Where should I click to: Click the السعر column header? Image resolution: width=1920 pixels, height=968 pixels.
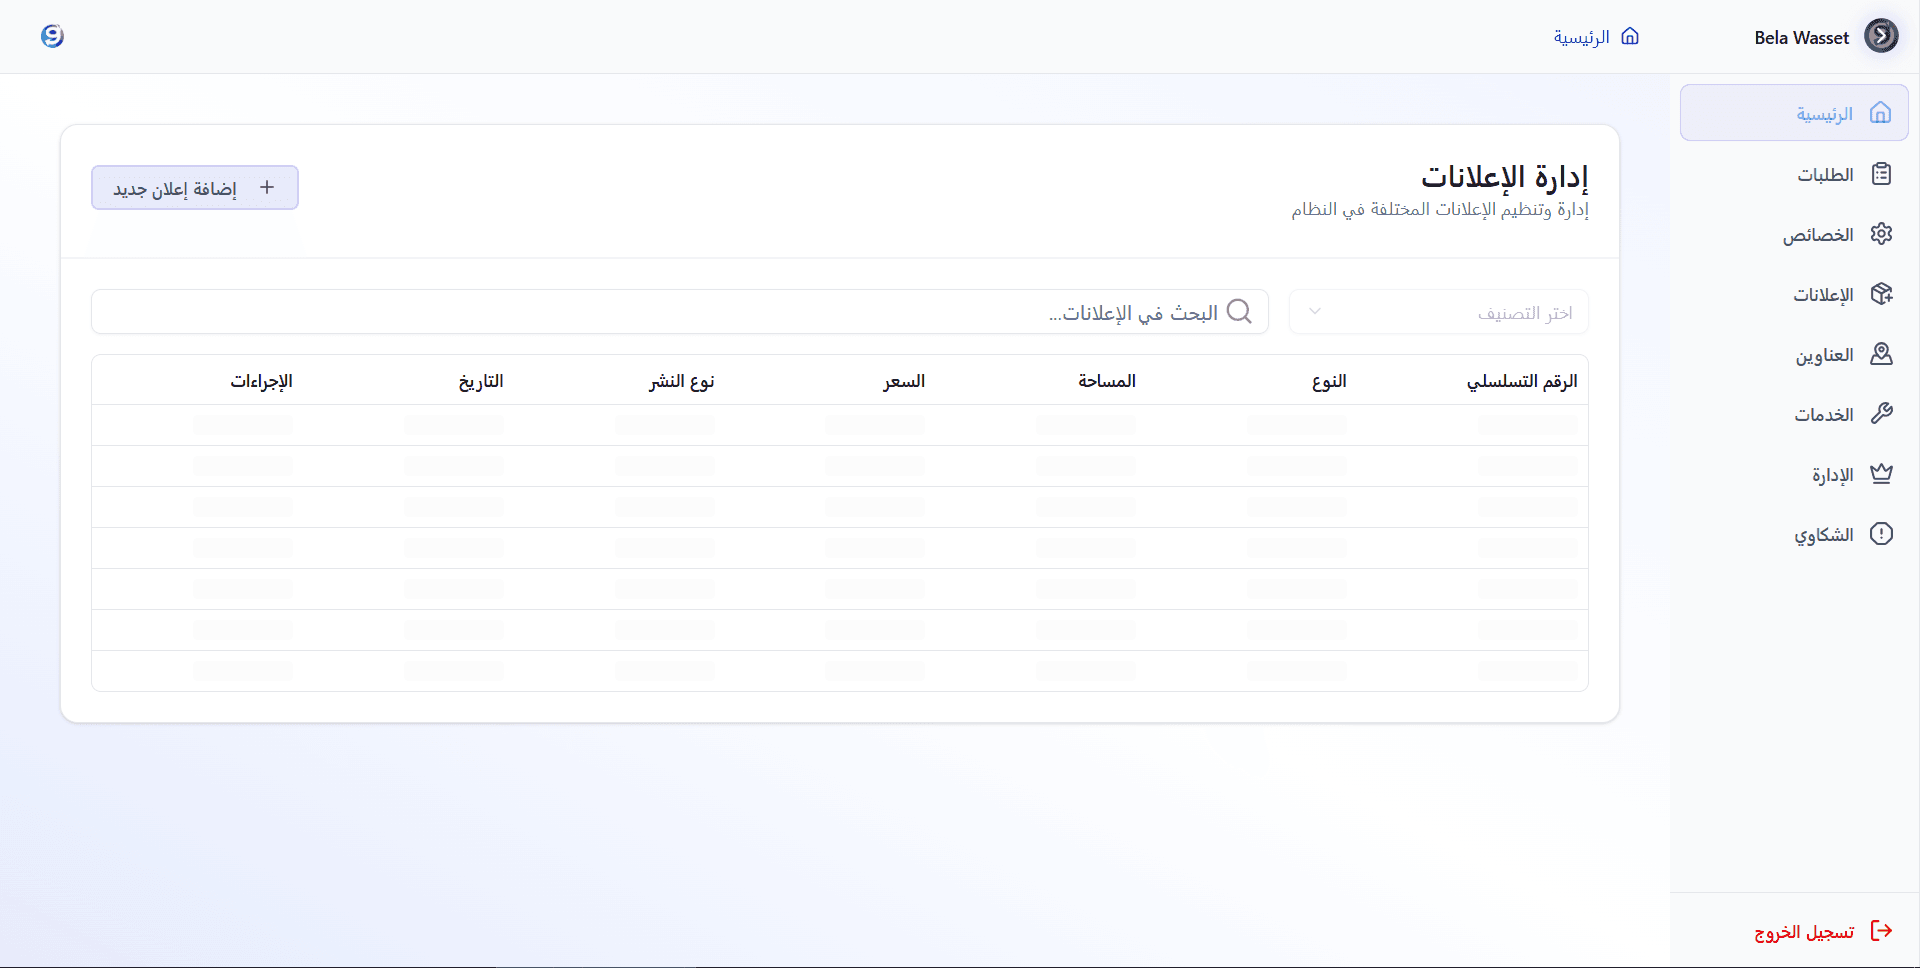pyautogui.click(x=904, y=381)
